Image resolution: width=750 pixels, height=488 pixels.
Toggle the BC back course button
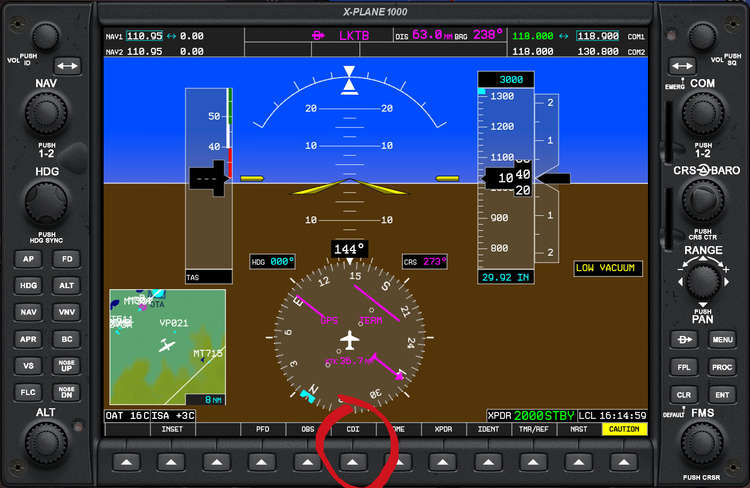(66, 339)
